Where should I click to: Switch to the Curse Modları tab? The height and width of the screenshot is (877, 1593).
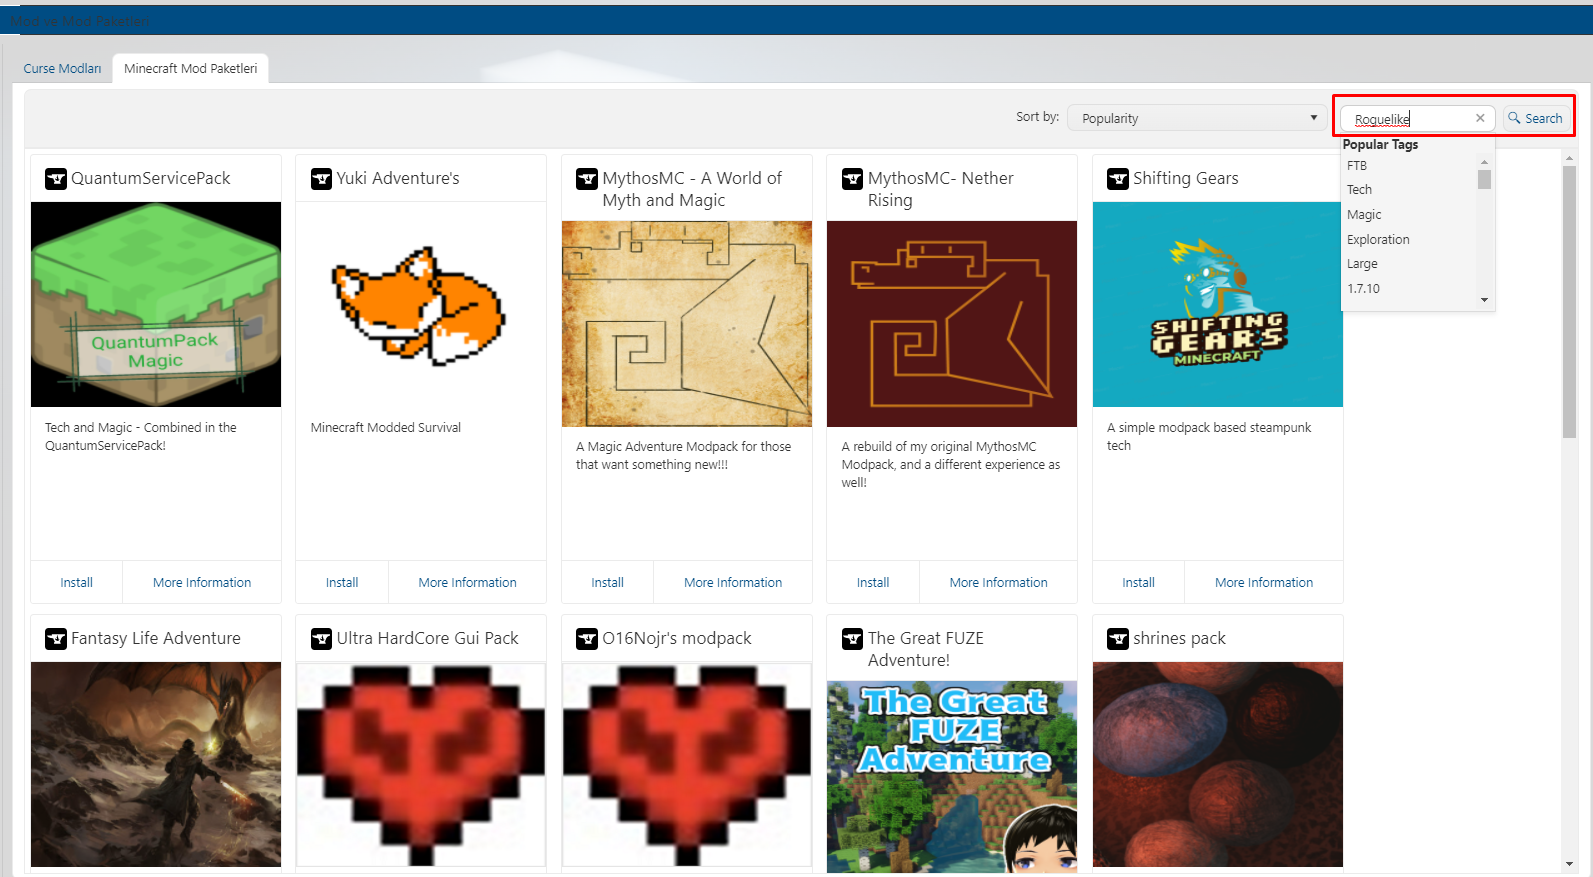[x=62, y=69]
